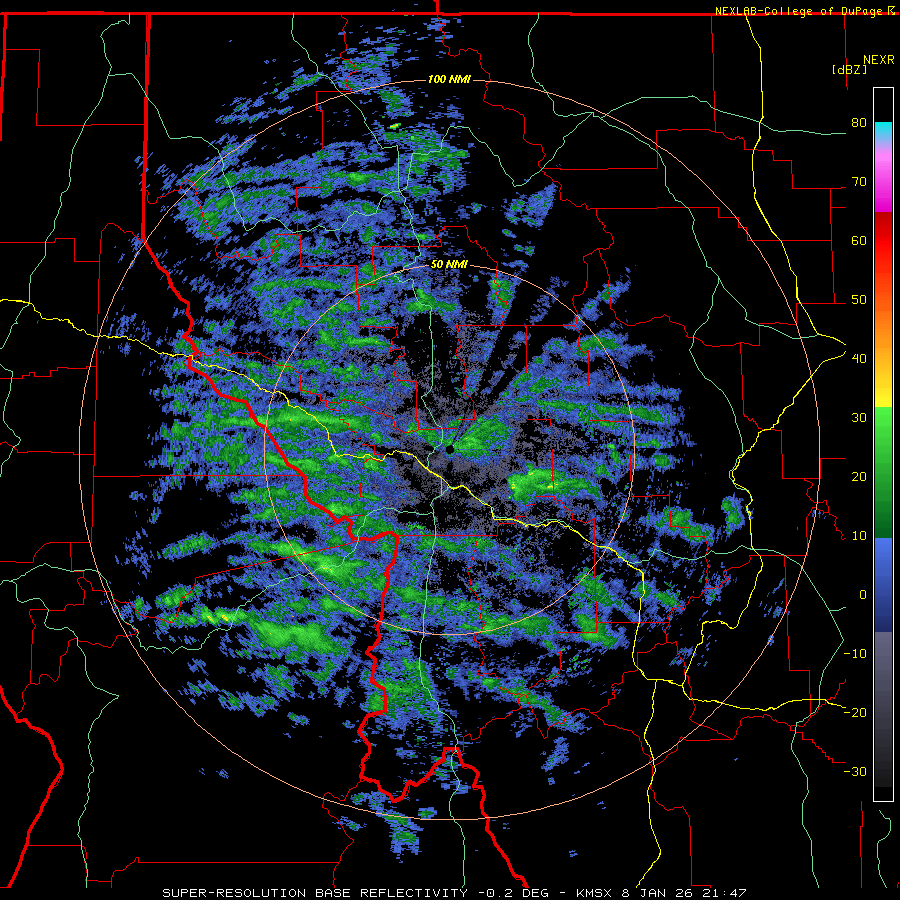900x900 pixels.
Task: Click the black radar site dot at center
Action: (x=449, y=449)
